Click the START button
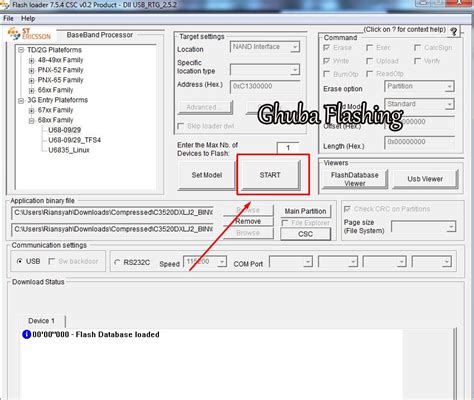Image resolution: width=474 pixels, height=400 pixels. coord(270,175)
